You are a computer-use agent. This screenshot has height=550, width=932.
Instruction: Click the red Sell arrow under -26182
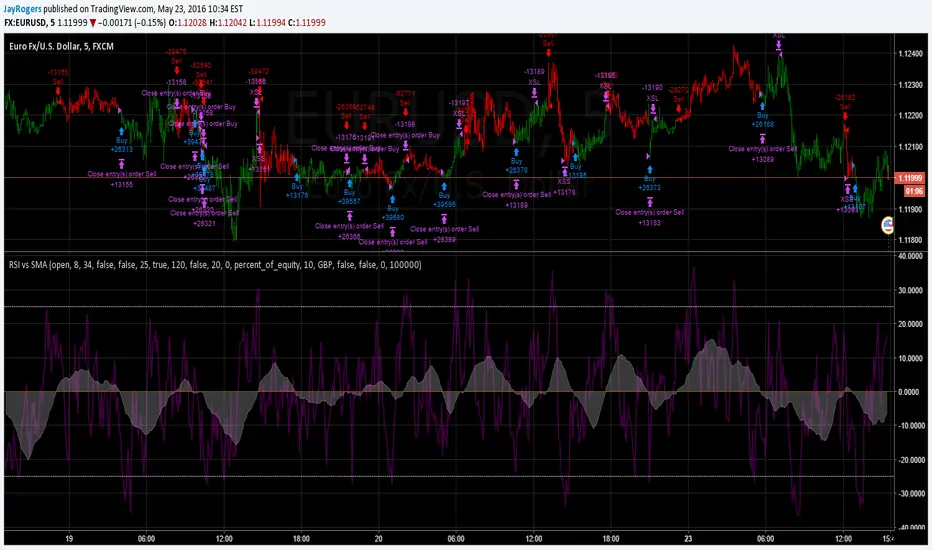845,117
